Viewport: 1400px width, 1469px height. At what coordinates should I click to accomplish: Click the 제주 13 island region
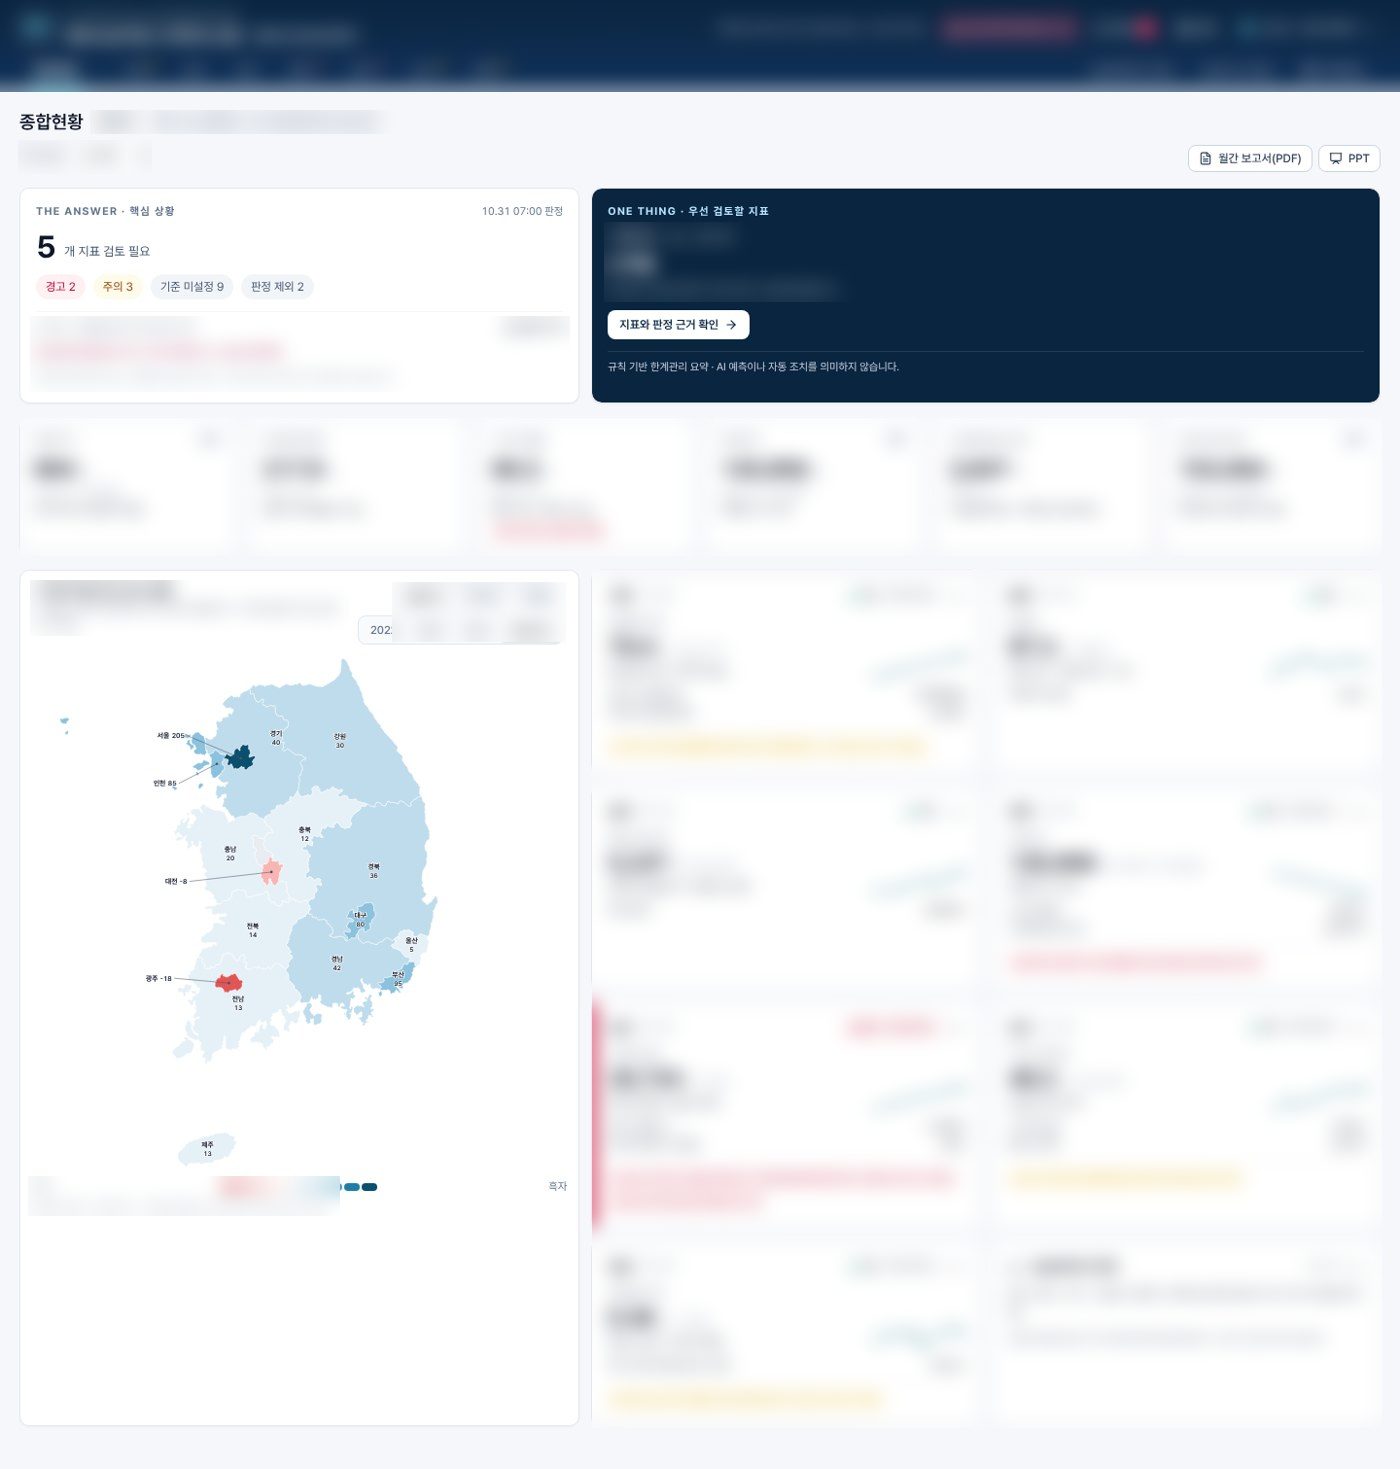pyautogui.click(x=207, y=1150)
